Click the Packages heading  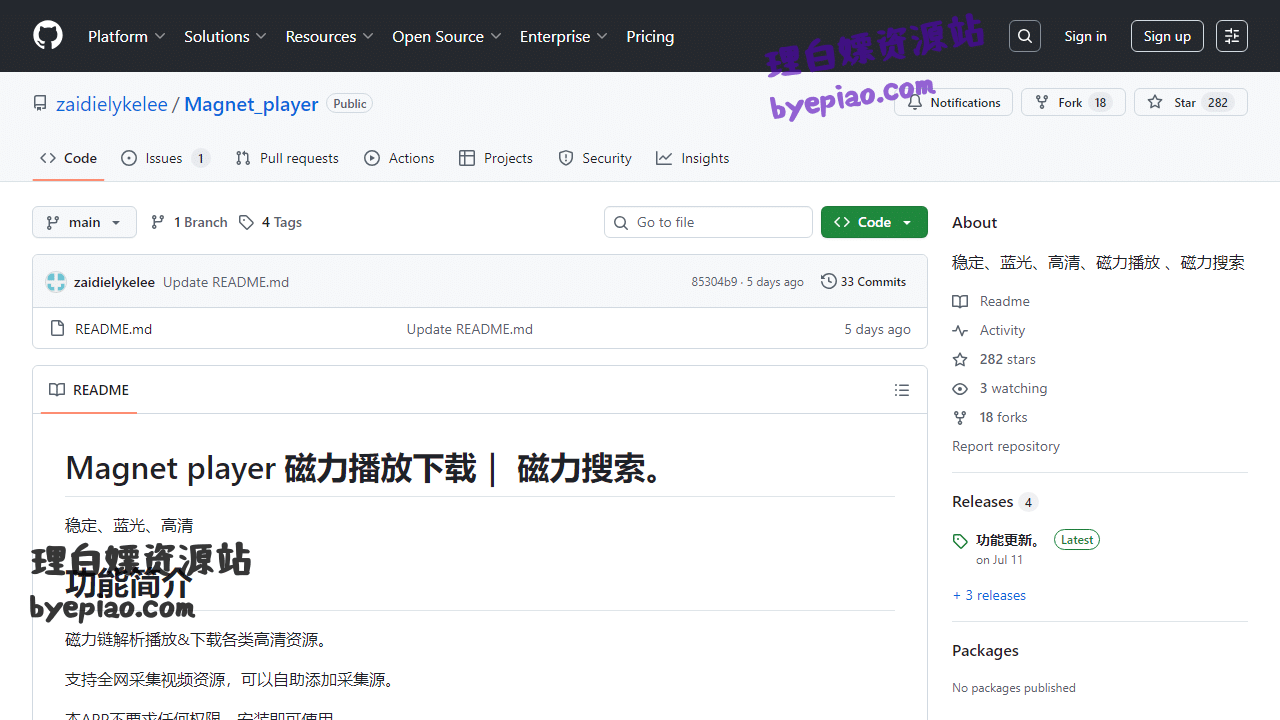pos(985,650)
